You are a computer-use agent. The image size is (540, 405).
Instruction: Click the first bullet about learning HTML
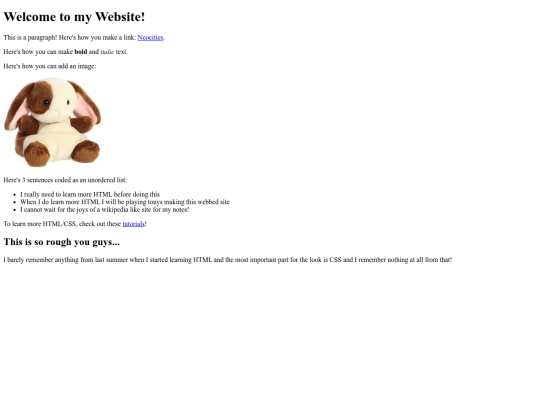click(90, 194)
